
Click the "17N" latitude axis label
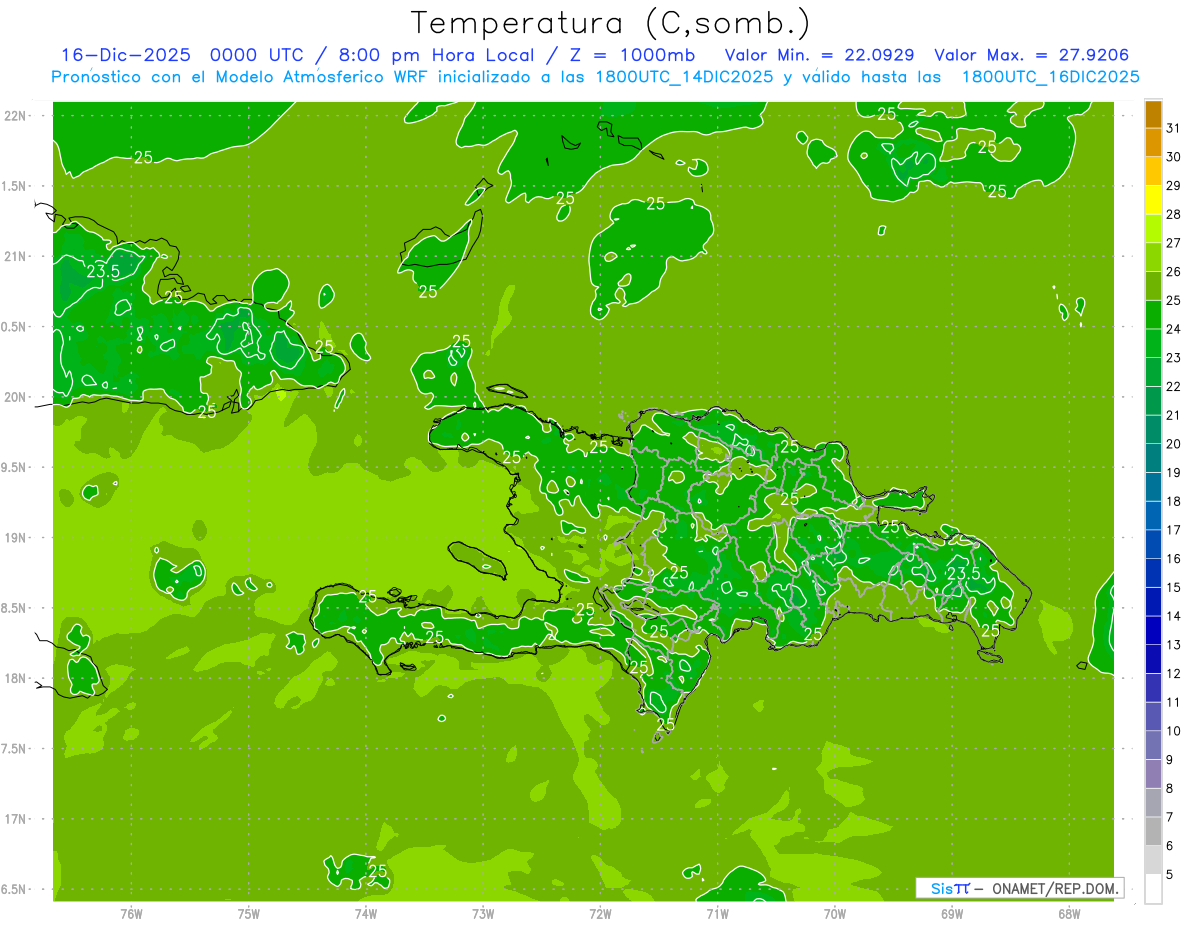(17, 819)
